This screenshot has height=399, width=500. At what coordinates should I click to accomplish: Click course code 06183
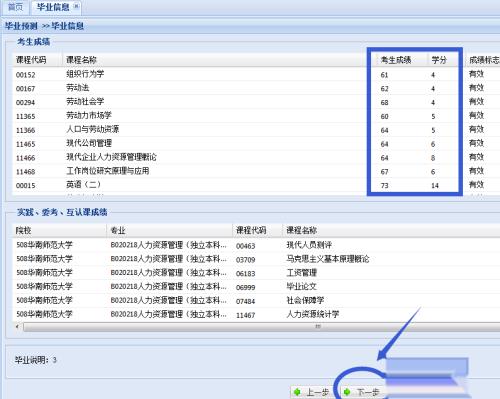(245, 274)
